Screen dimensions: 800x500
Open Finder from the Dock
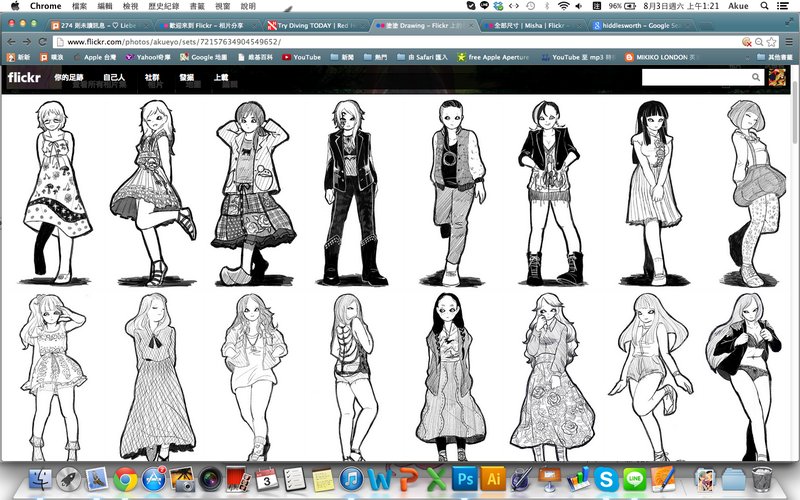[x=40, y=479]
